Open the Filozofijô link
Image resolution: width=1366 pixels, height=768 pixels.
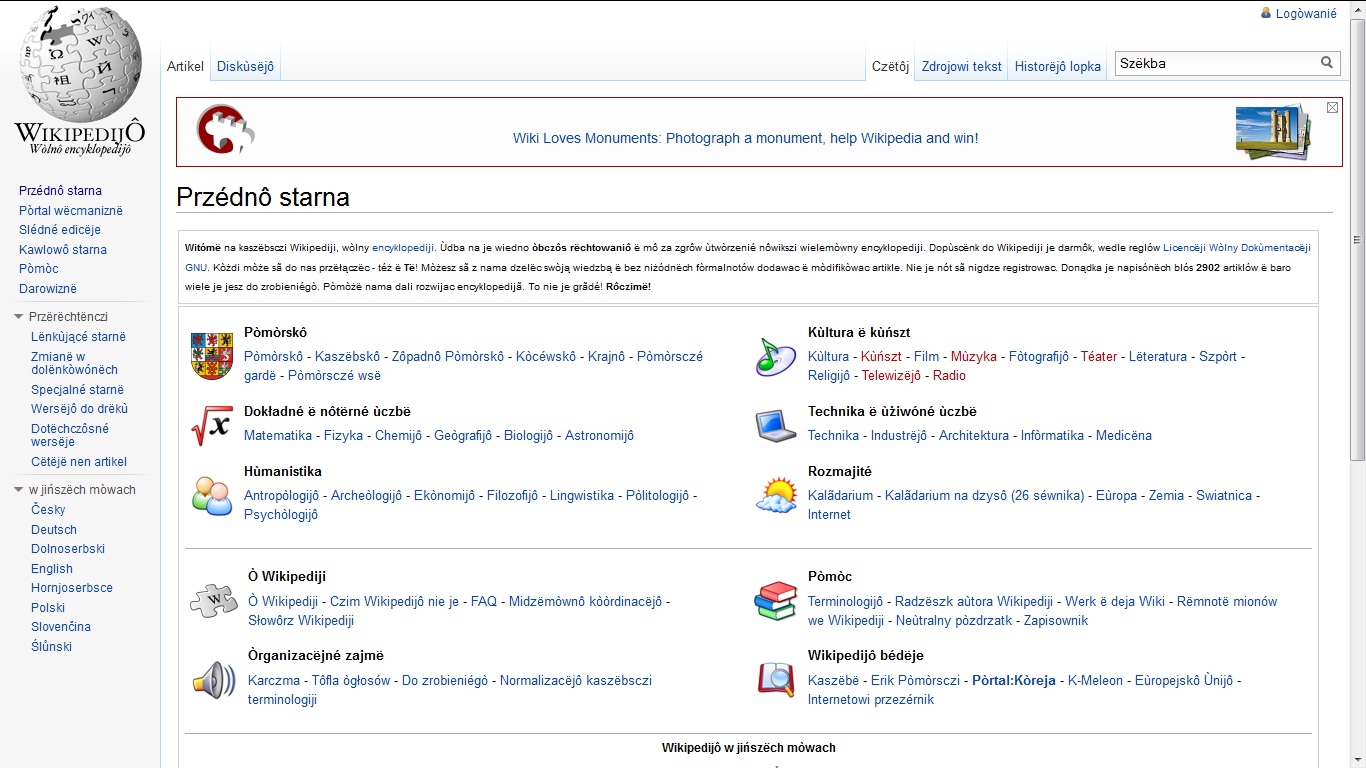point(512,496)
